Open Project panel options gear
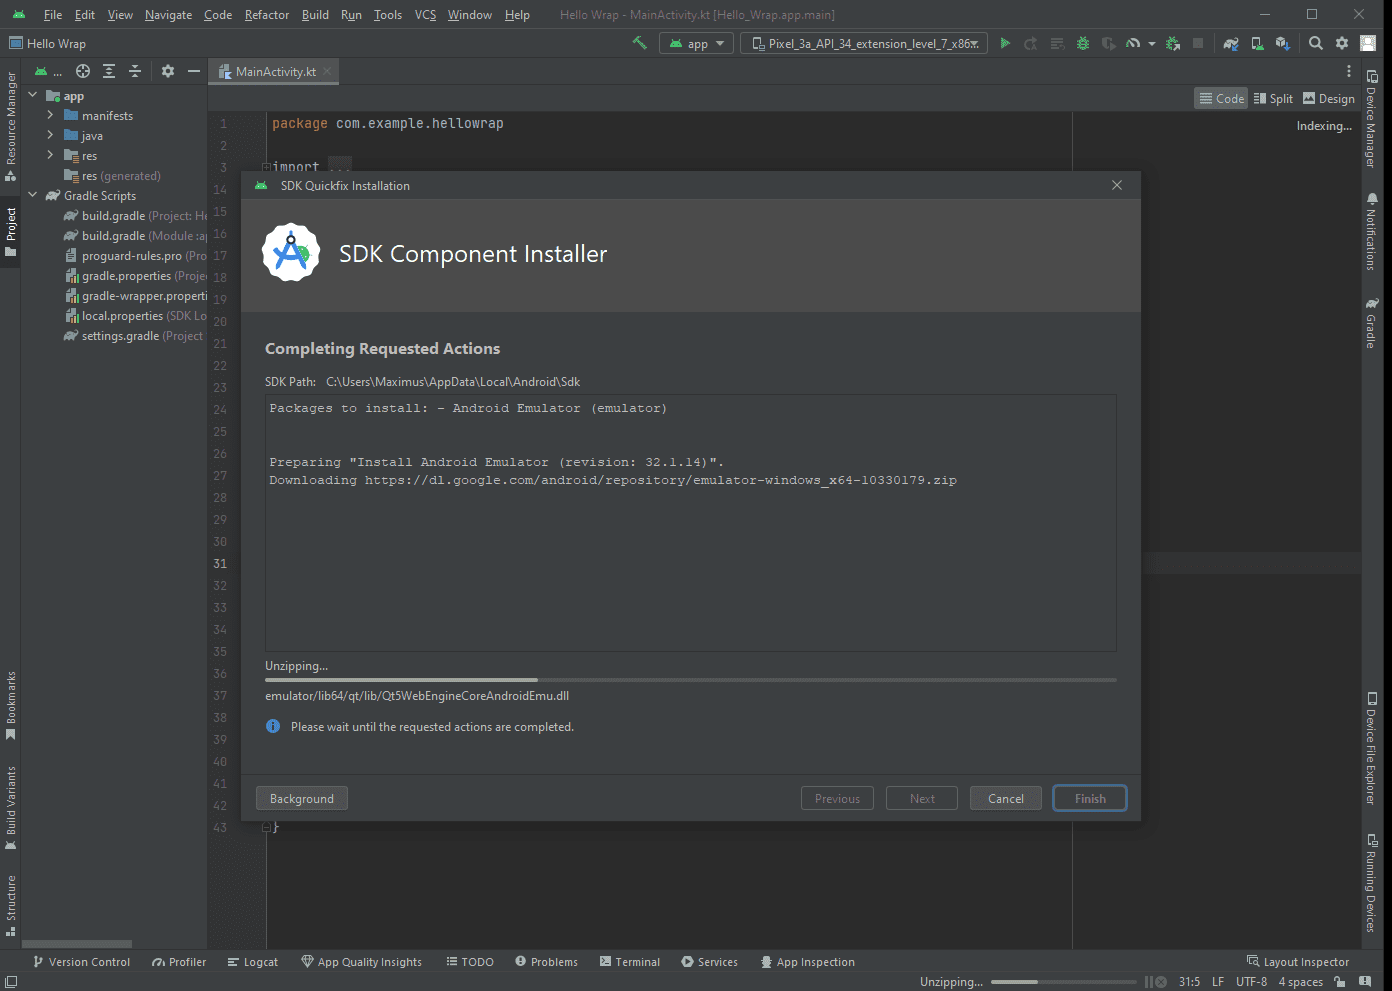 168,71
